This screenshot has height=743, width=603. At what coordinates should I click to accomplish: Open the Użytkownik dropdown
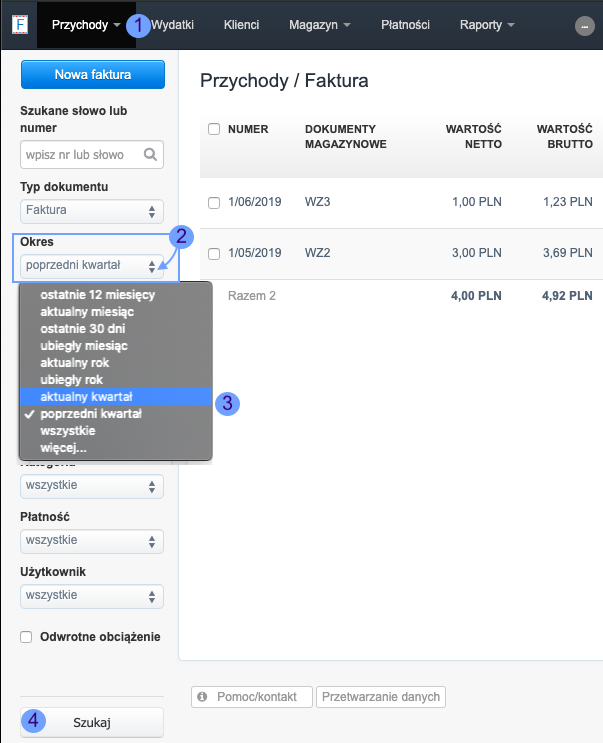pyautogui.click(x=92, y=596)
